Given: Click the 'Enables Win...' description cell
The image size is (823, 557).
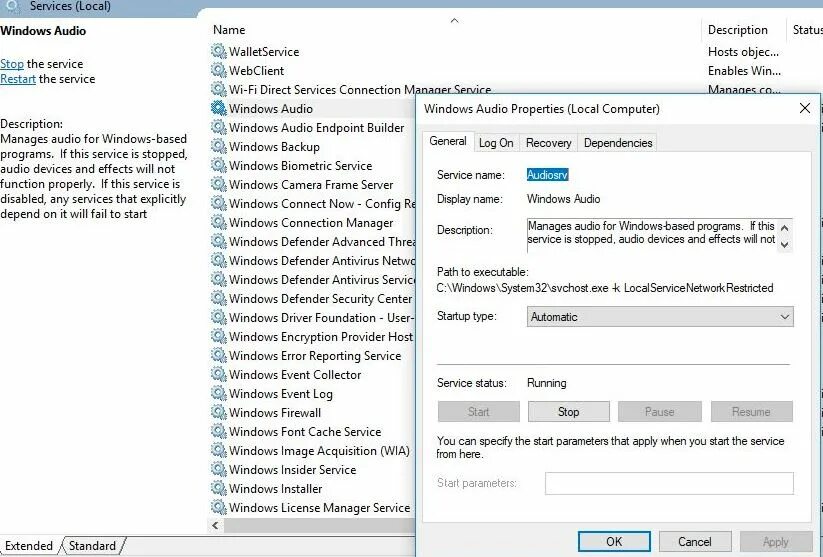Looking at the screenshot, I should click(744, 70).
